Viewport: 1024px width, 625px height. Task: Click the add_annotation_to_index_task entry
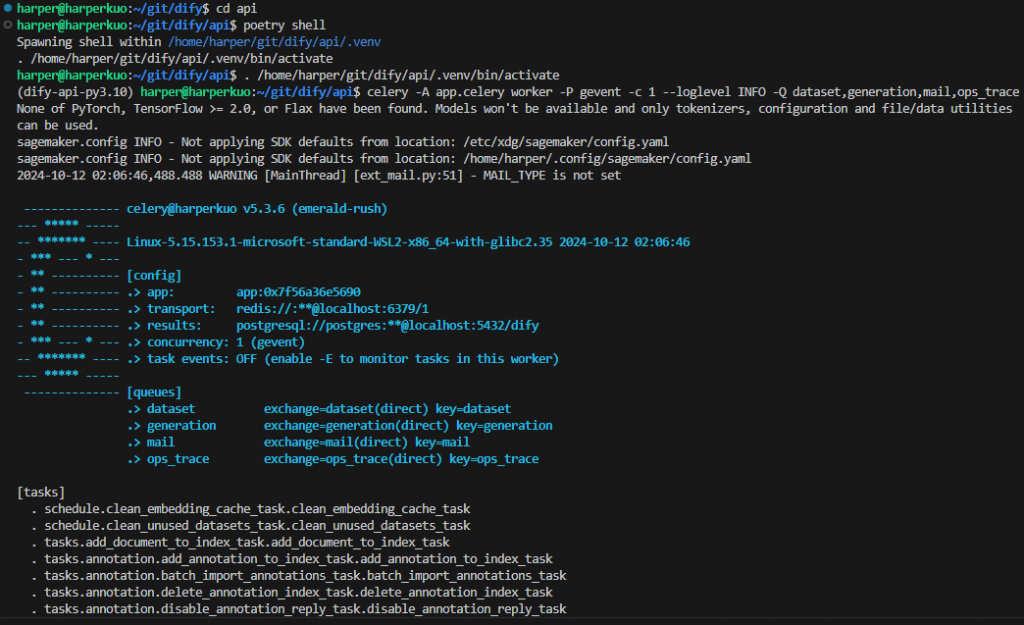click(298, 558)
